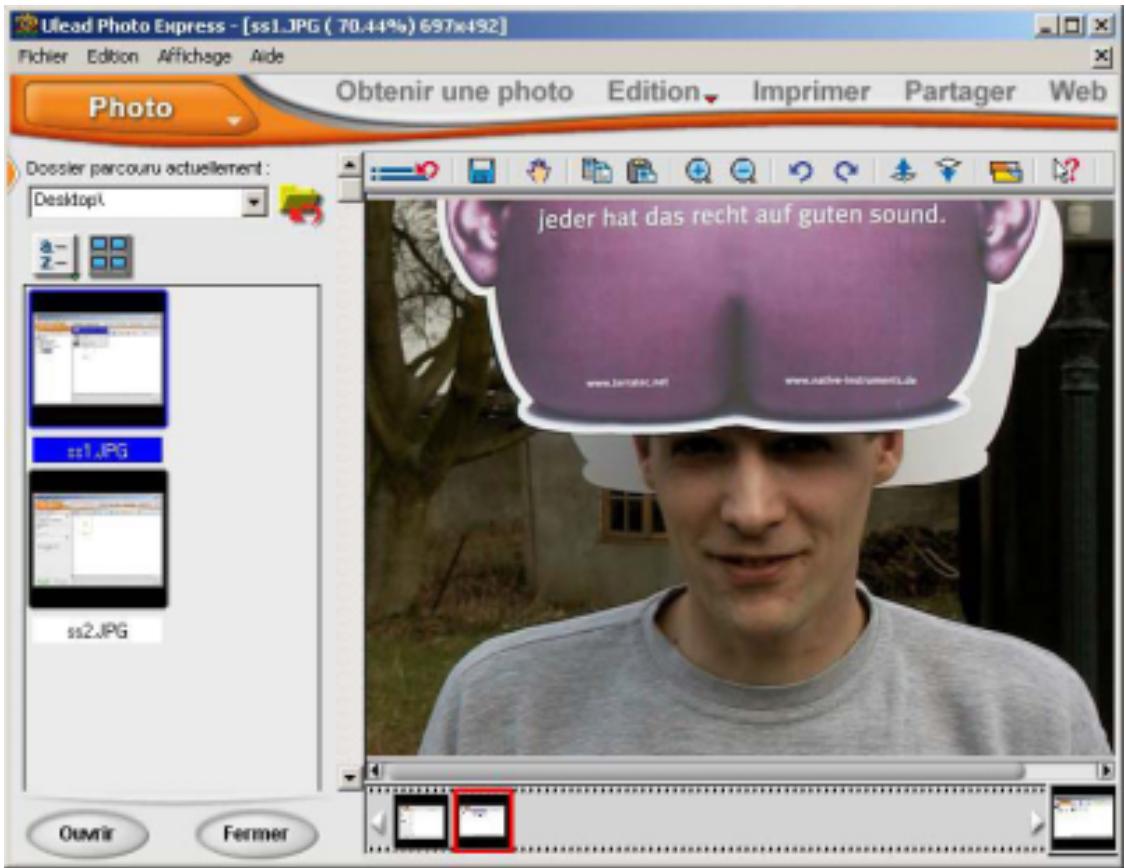Zoom in with the plus magnifier
The height and width of the screenshot is (868, 1126).
tap(697, 171)
